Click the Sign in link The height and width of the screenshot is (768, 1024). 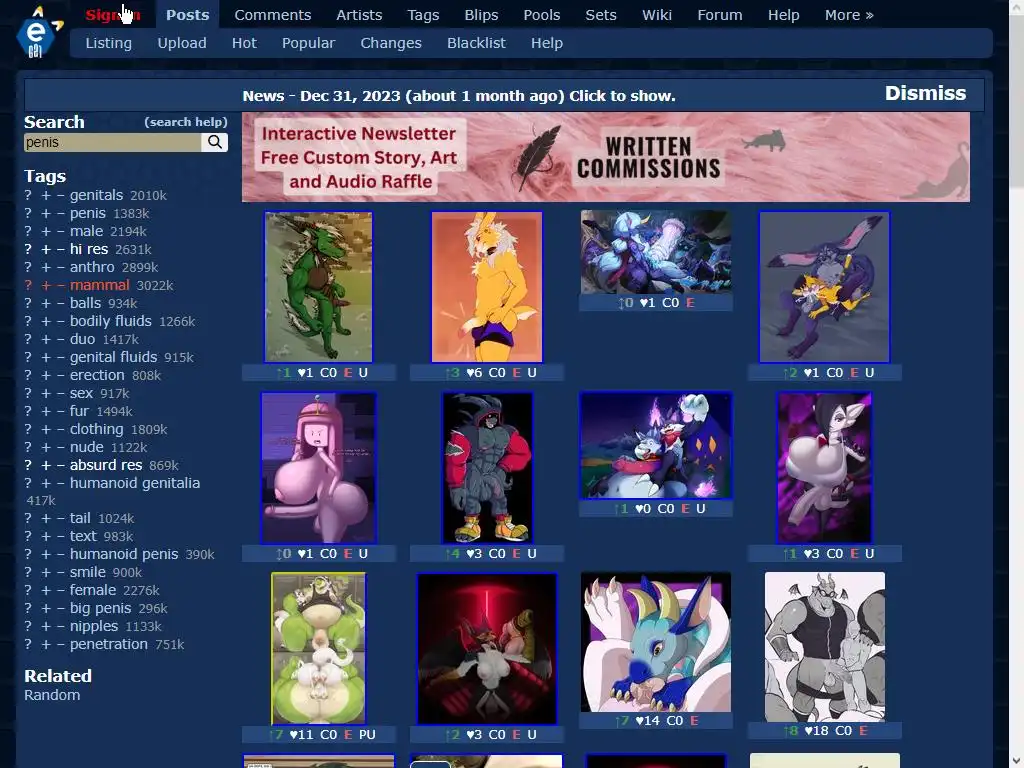[113, 15]
